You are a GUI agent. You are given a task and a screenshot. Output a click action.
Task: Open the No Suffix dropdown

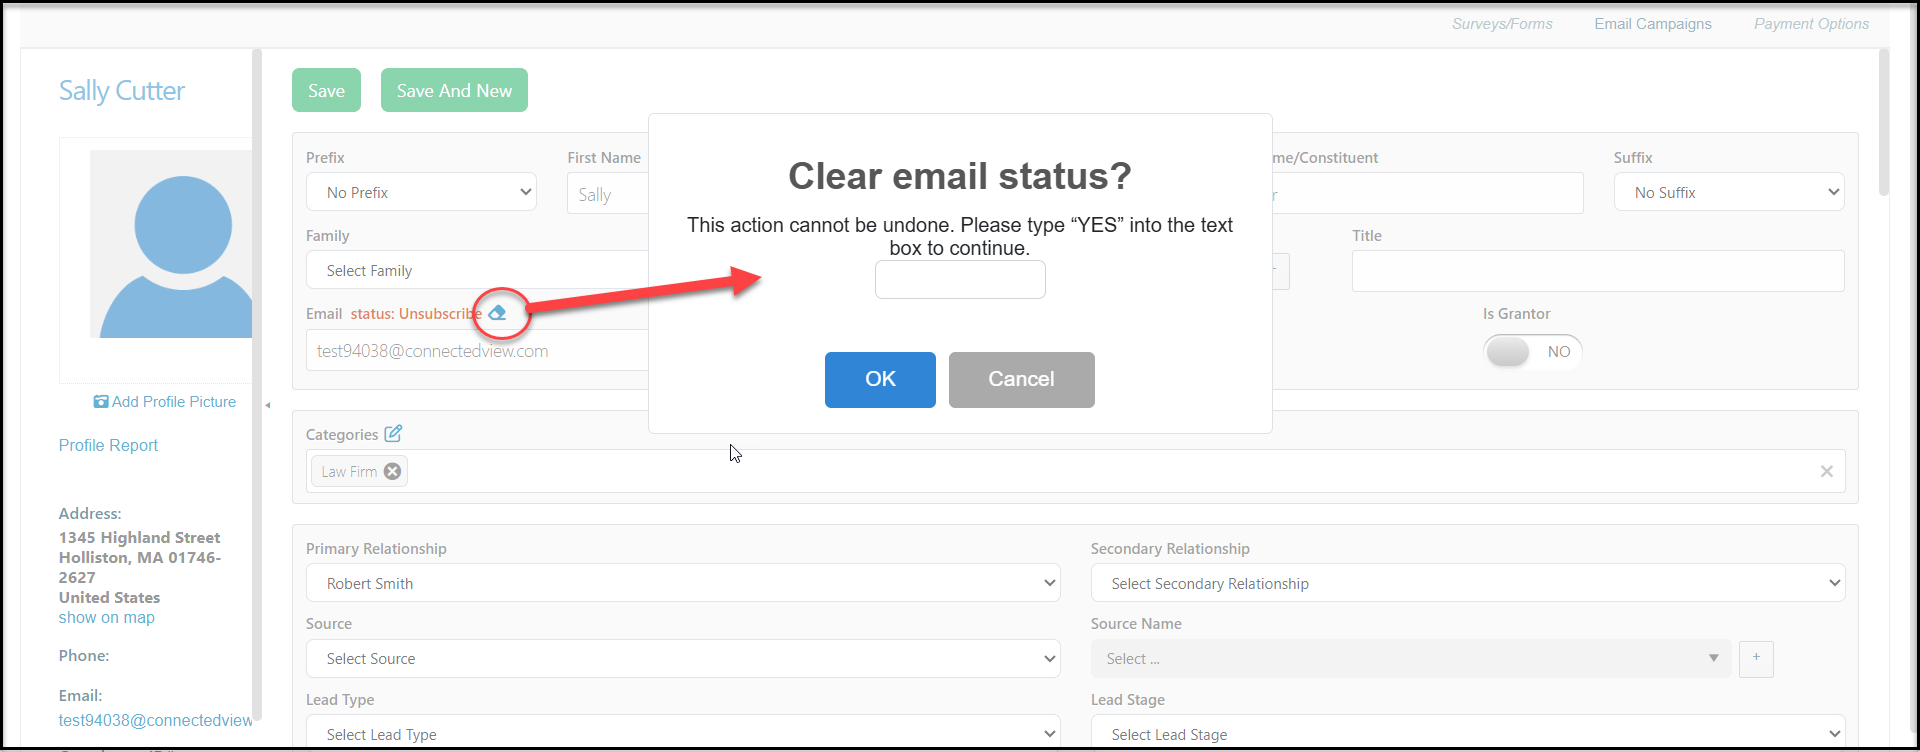pos(1729,192)
